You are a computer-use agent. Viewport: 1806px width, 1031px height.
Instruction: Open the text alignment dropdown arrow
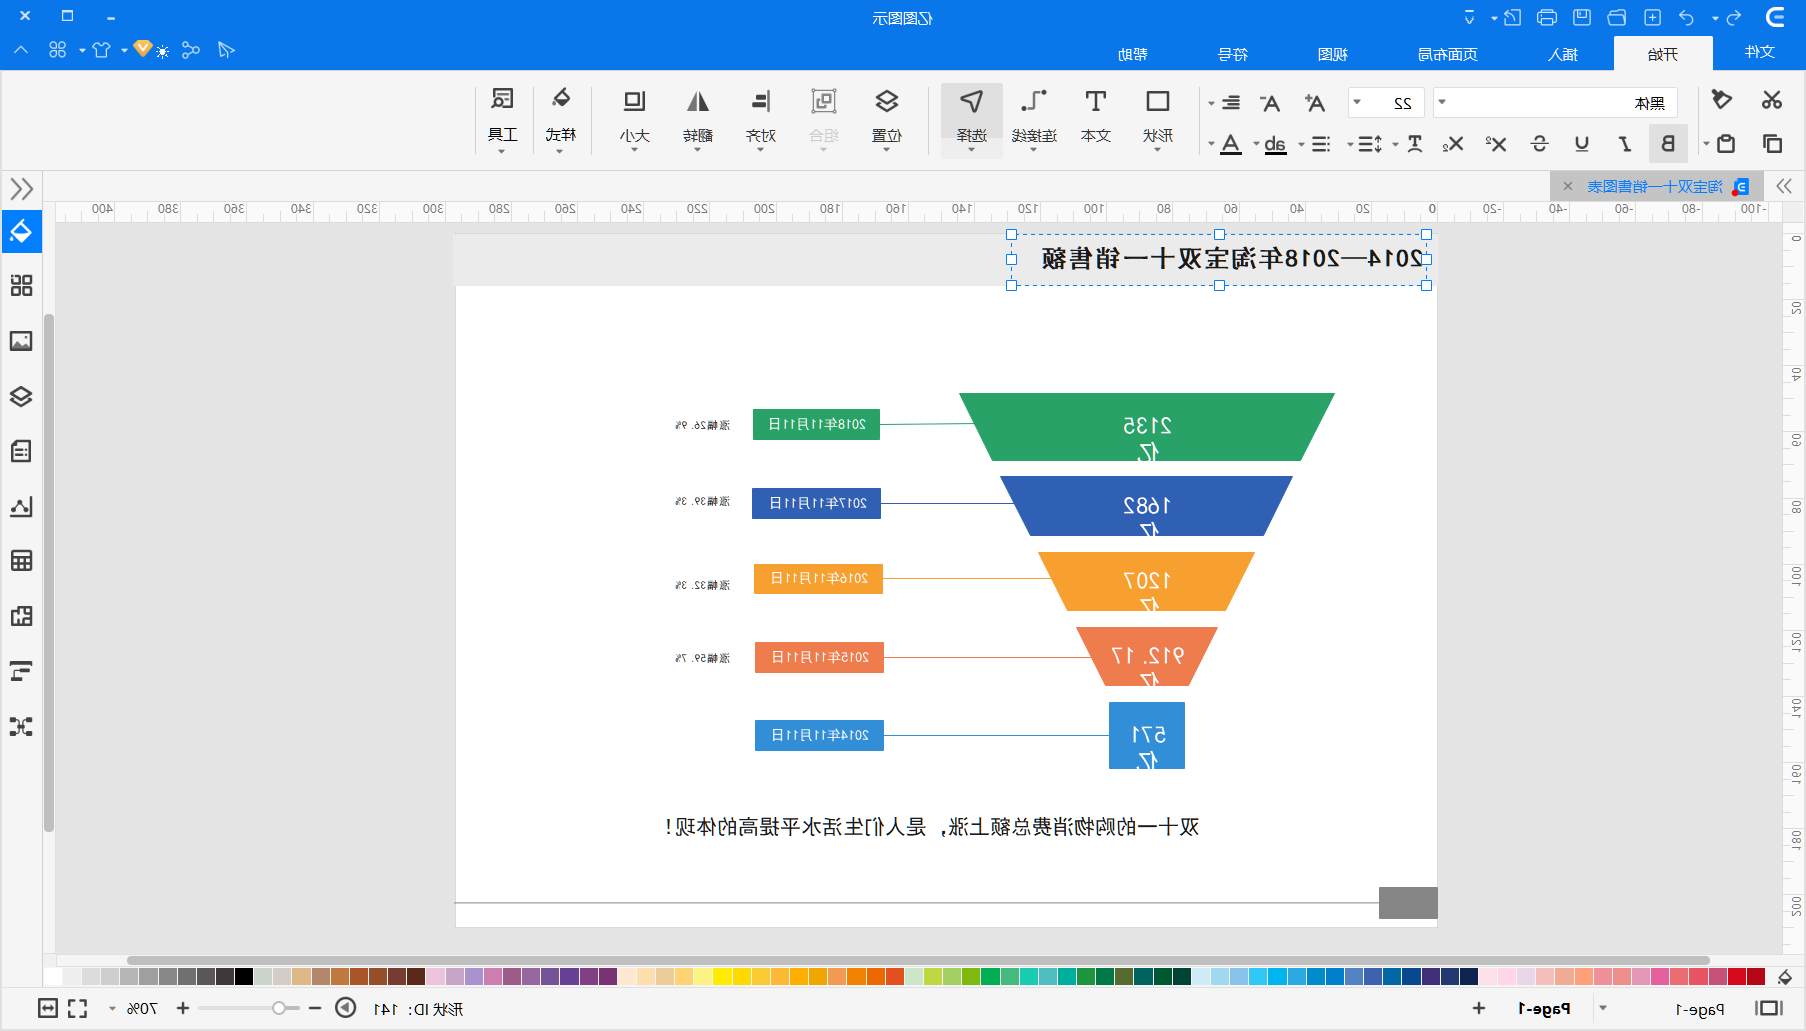[1211, 103]
